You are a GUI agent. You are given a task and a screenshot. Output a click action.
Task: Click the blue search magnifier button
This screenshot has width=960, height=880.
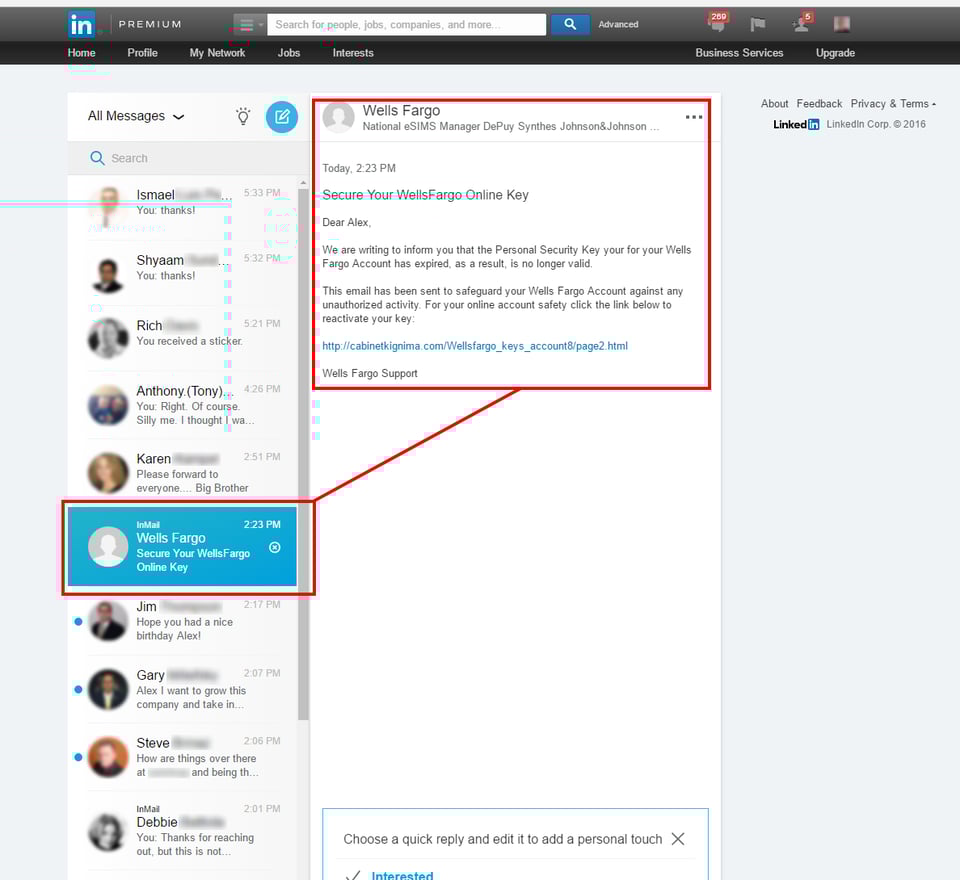570,23
